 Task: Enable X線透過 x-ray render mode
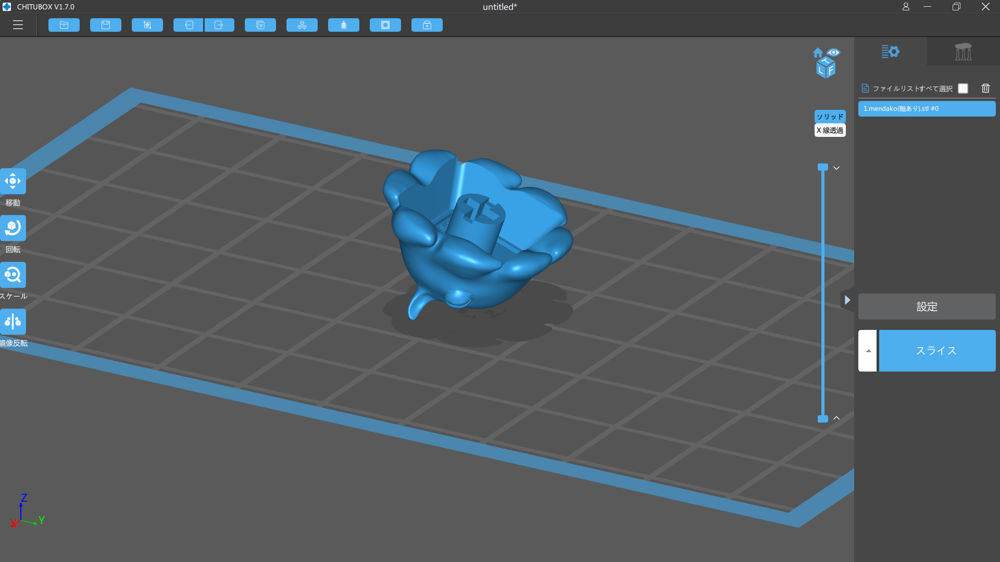coord(830,130)
